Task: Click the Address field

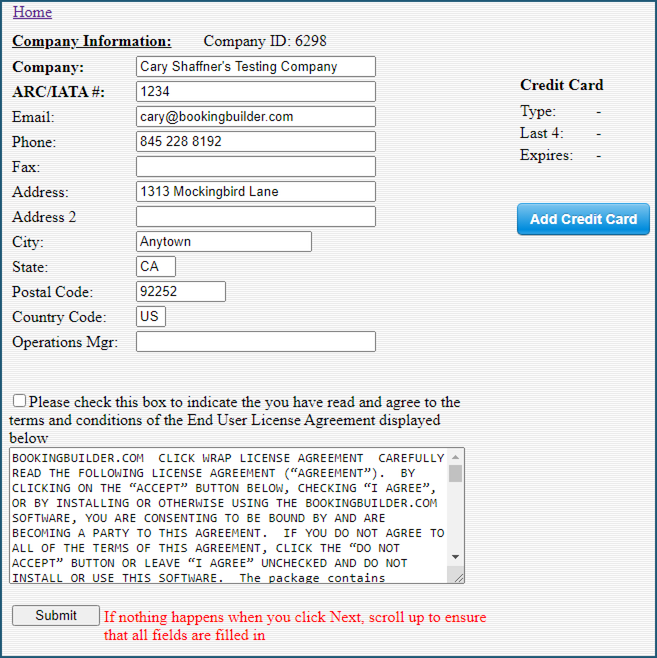Action: (255, 192)
